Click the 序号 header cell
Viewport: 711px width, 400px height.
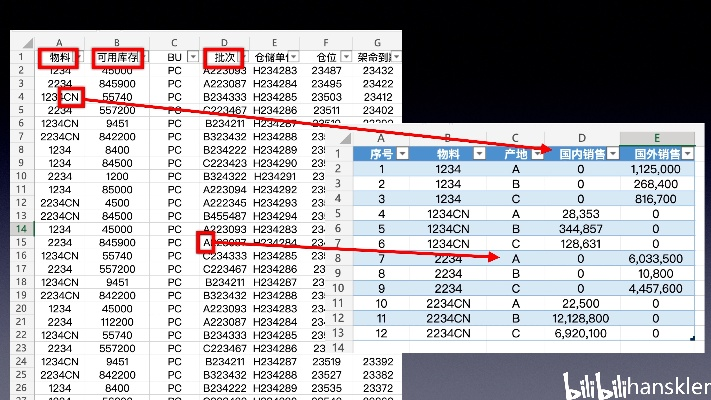point(381,154)
